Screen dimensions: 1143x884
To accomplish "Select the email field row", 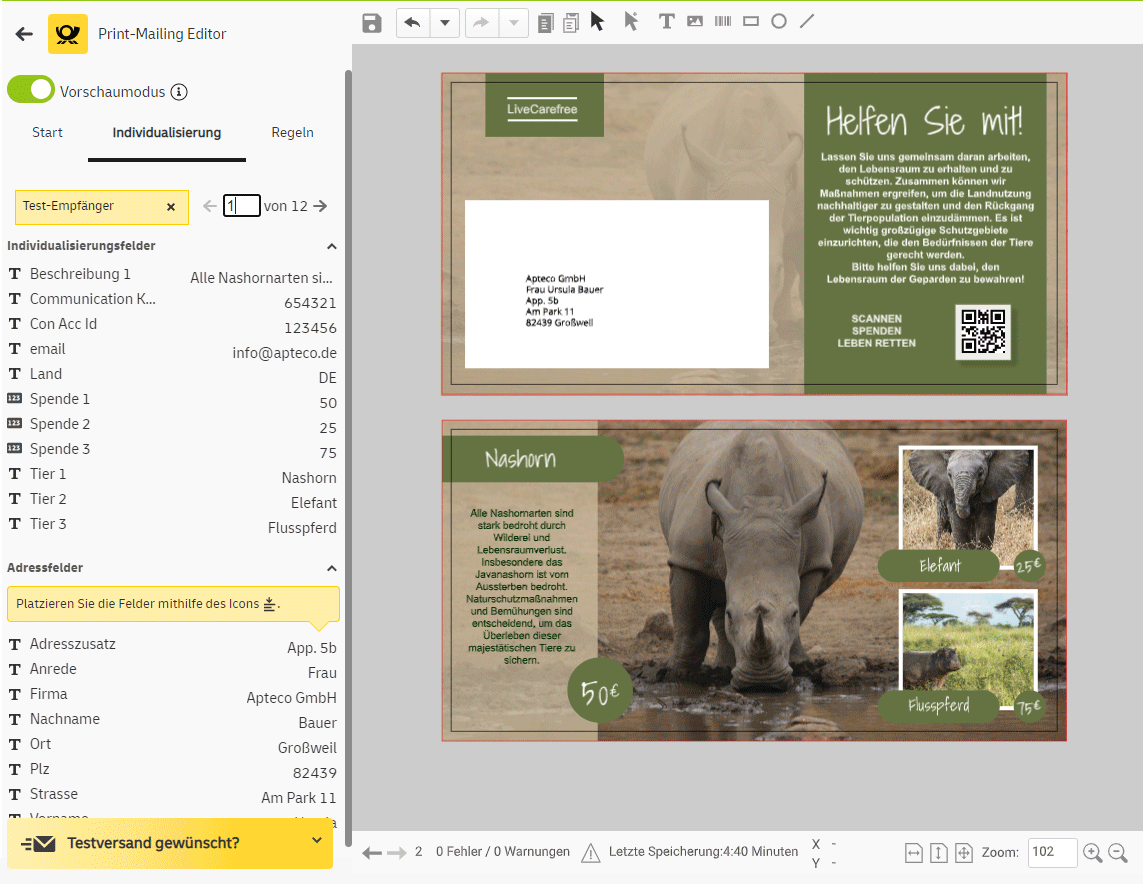I will 172,350.
